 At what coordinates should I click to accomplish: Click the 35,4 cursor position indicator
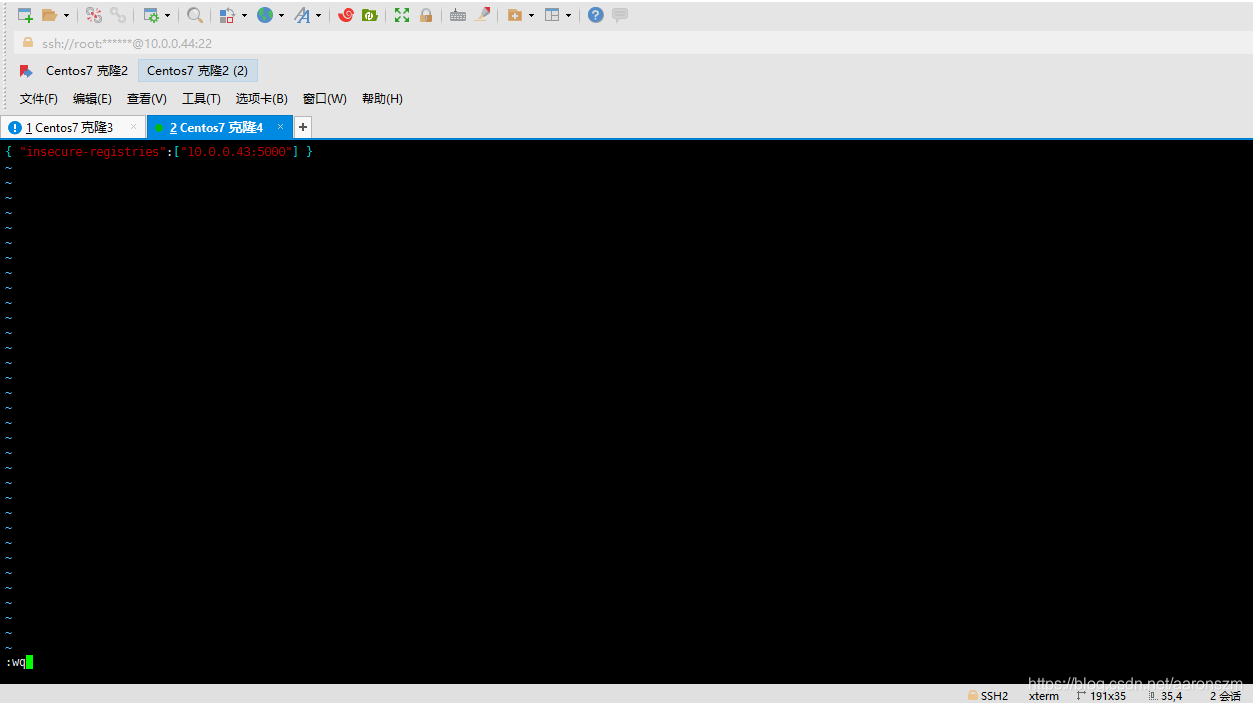[x=1165, y=695]
